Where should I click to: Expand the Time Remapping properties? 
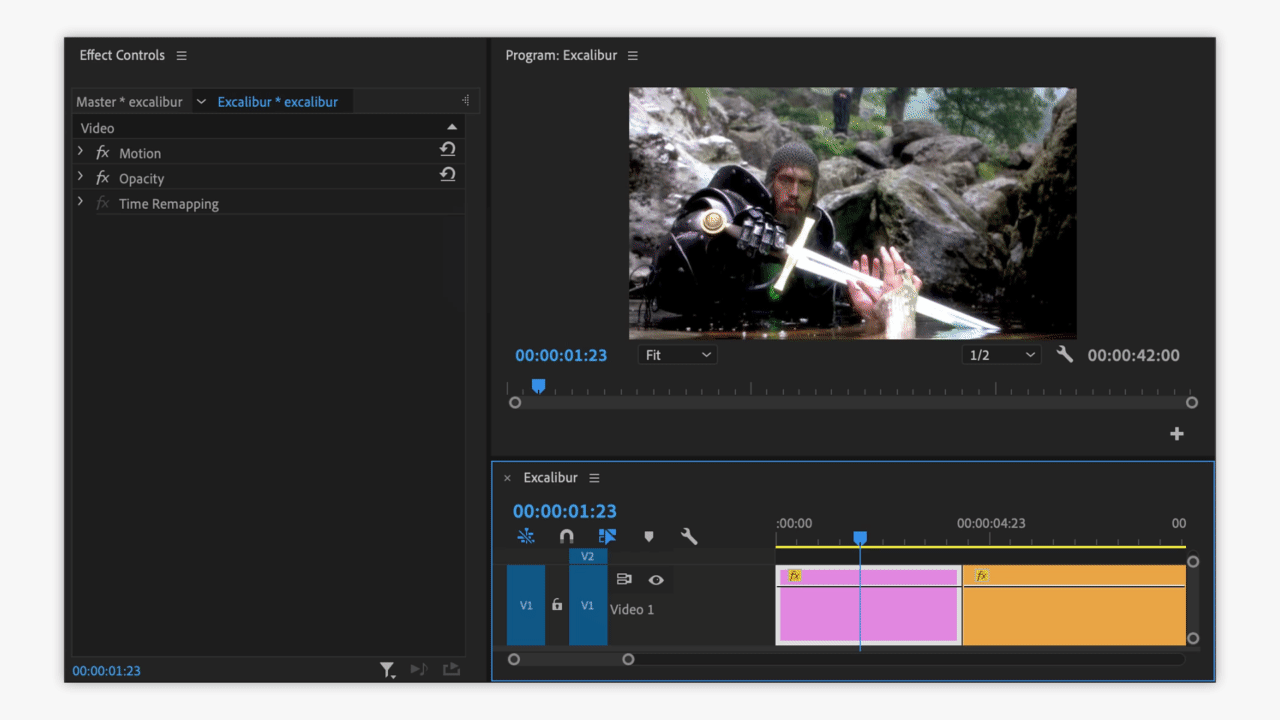click(x=81, y=202)
